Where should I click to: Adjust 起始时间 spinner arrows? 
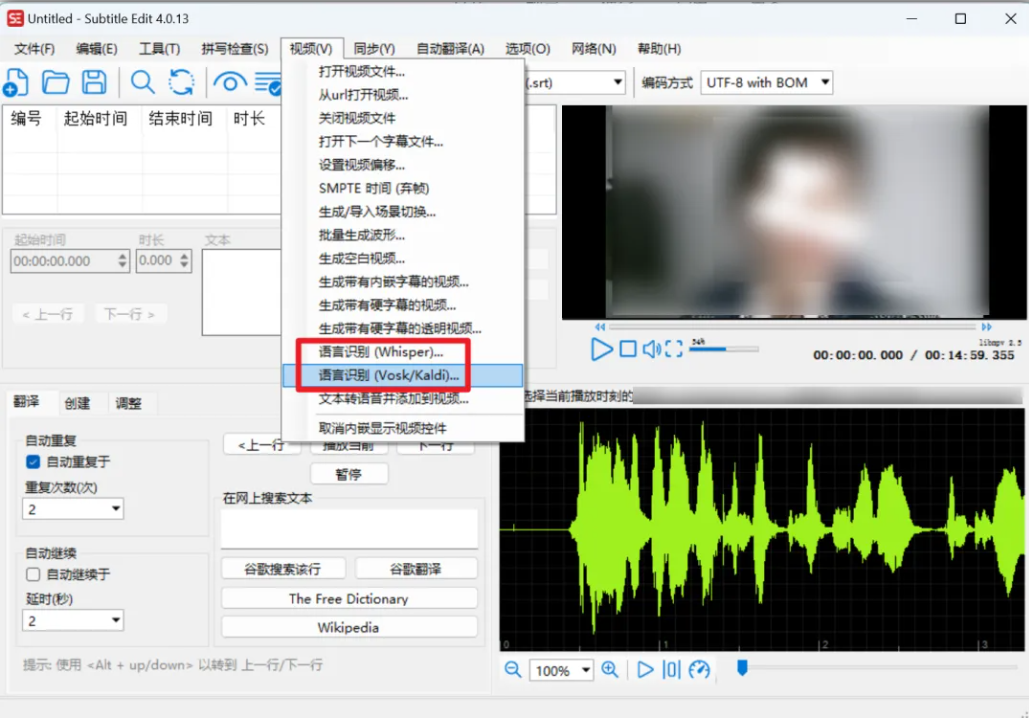tap(122, 261)
